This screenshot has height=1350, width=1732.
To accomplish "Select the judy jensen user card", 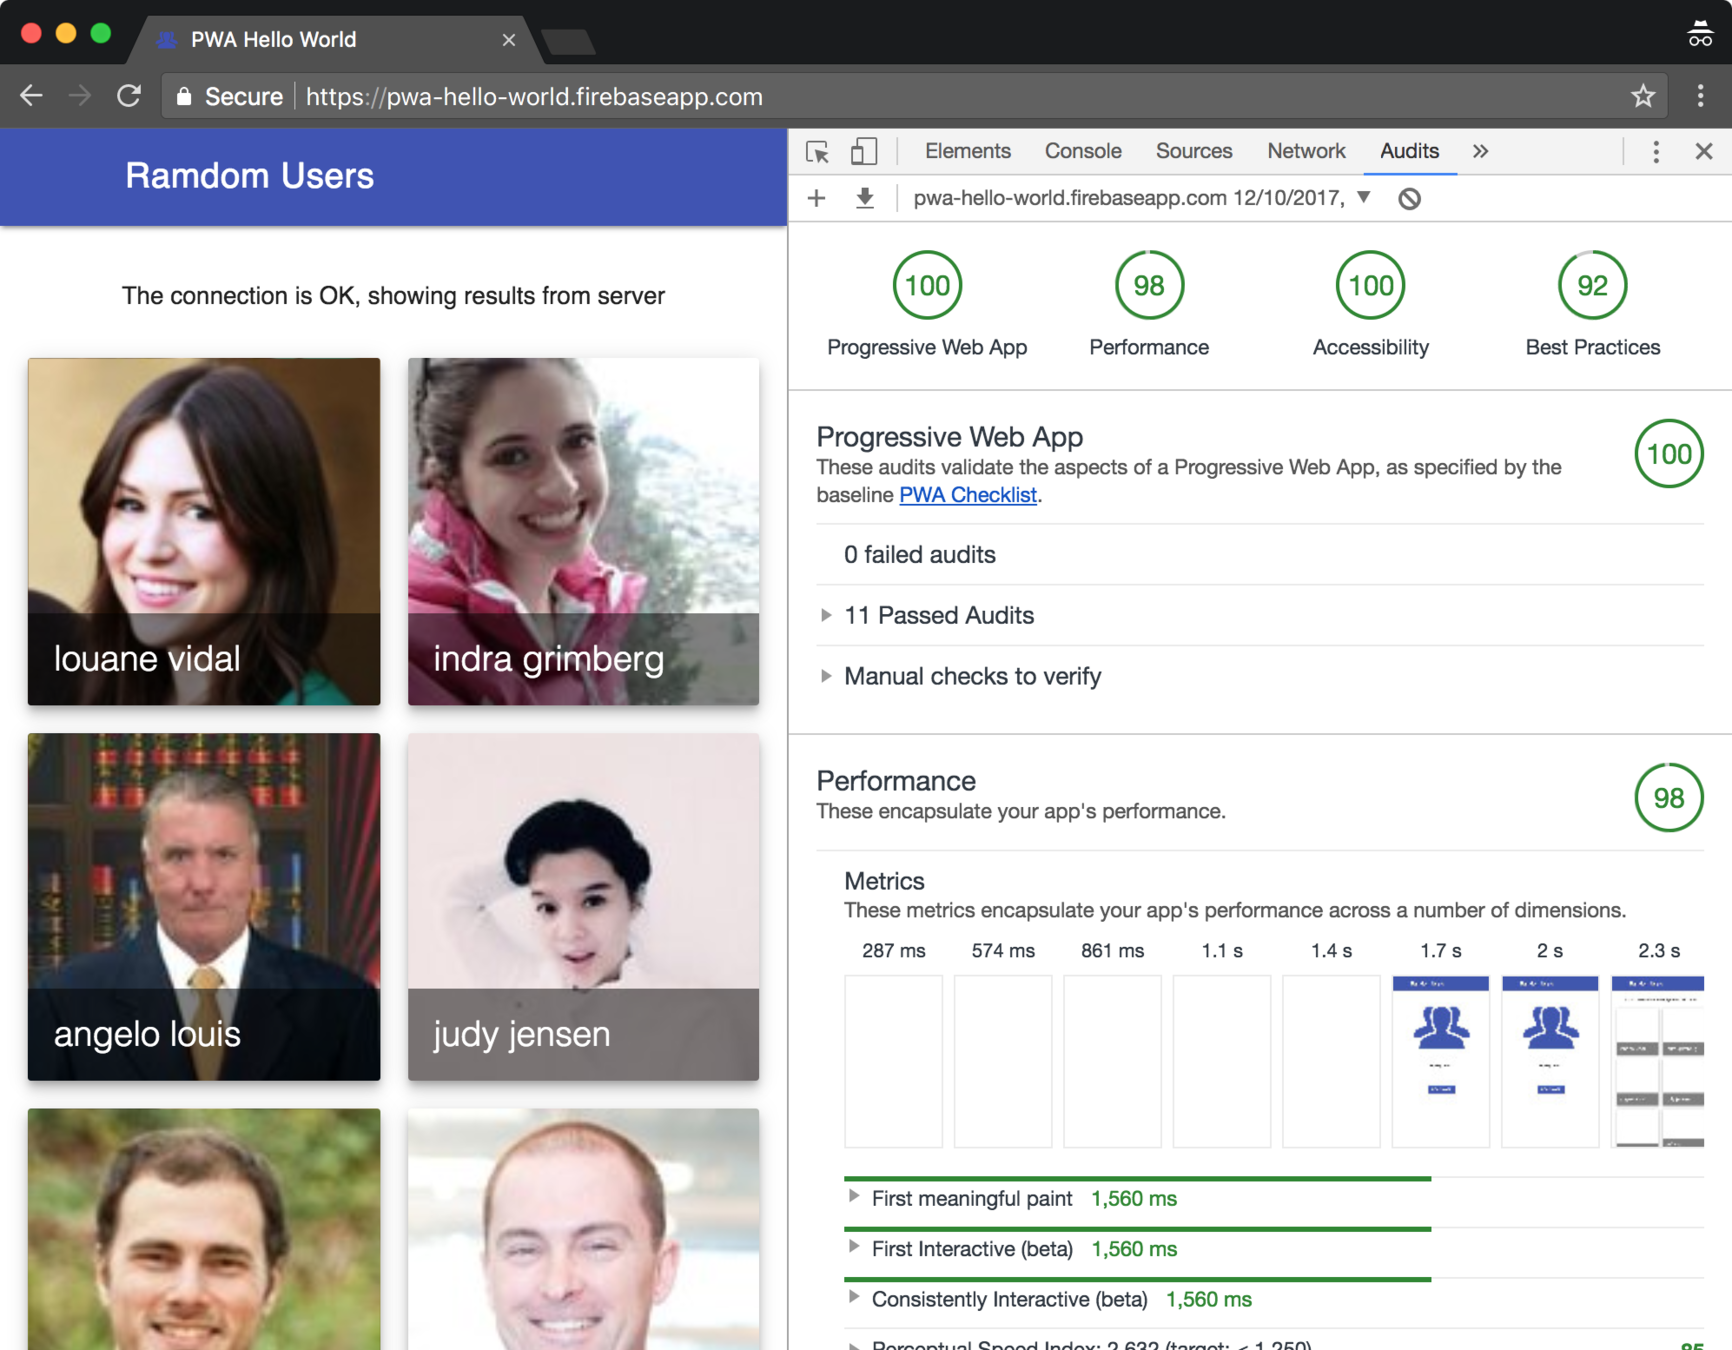I will click(583, 907).
